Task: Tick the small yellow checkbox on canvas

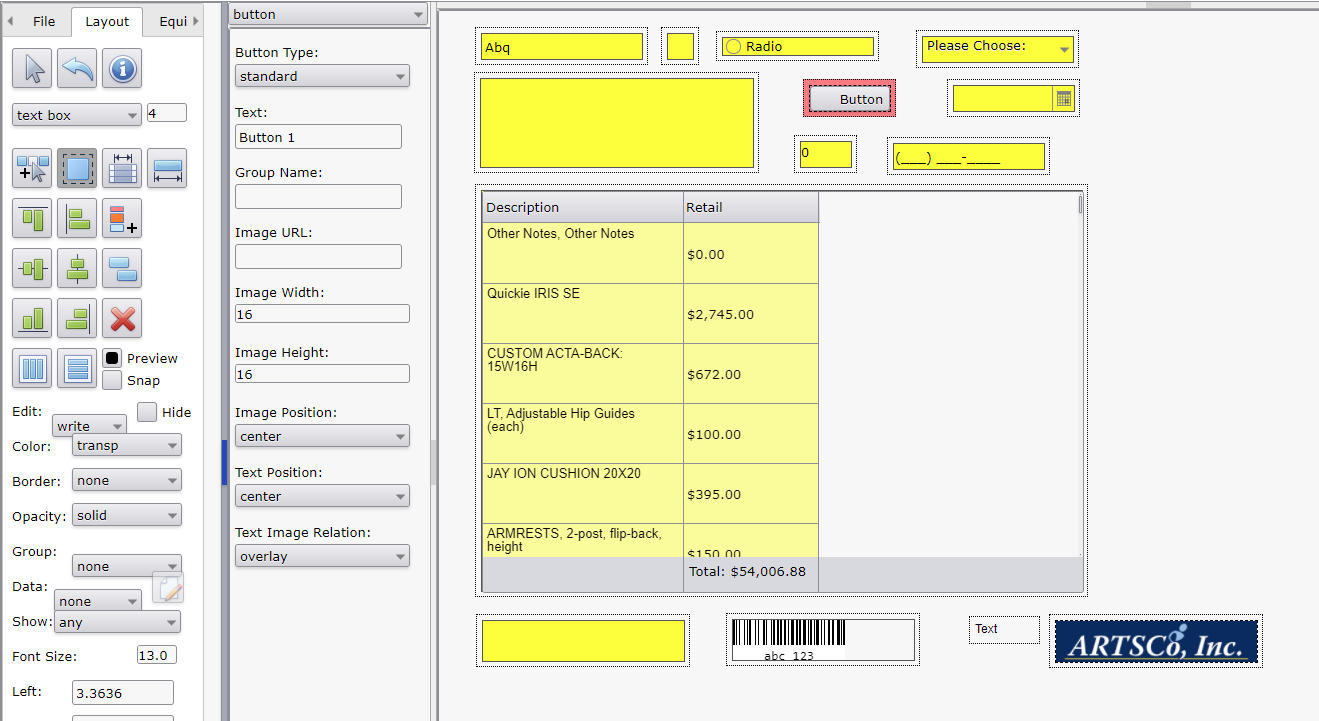Action: pos(680,46)
